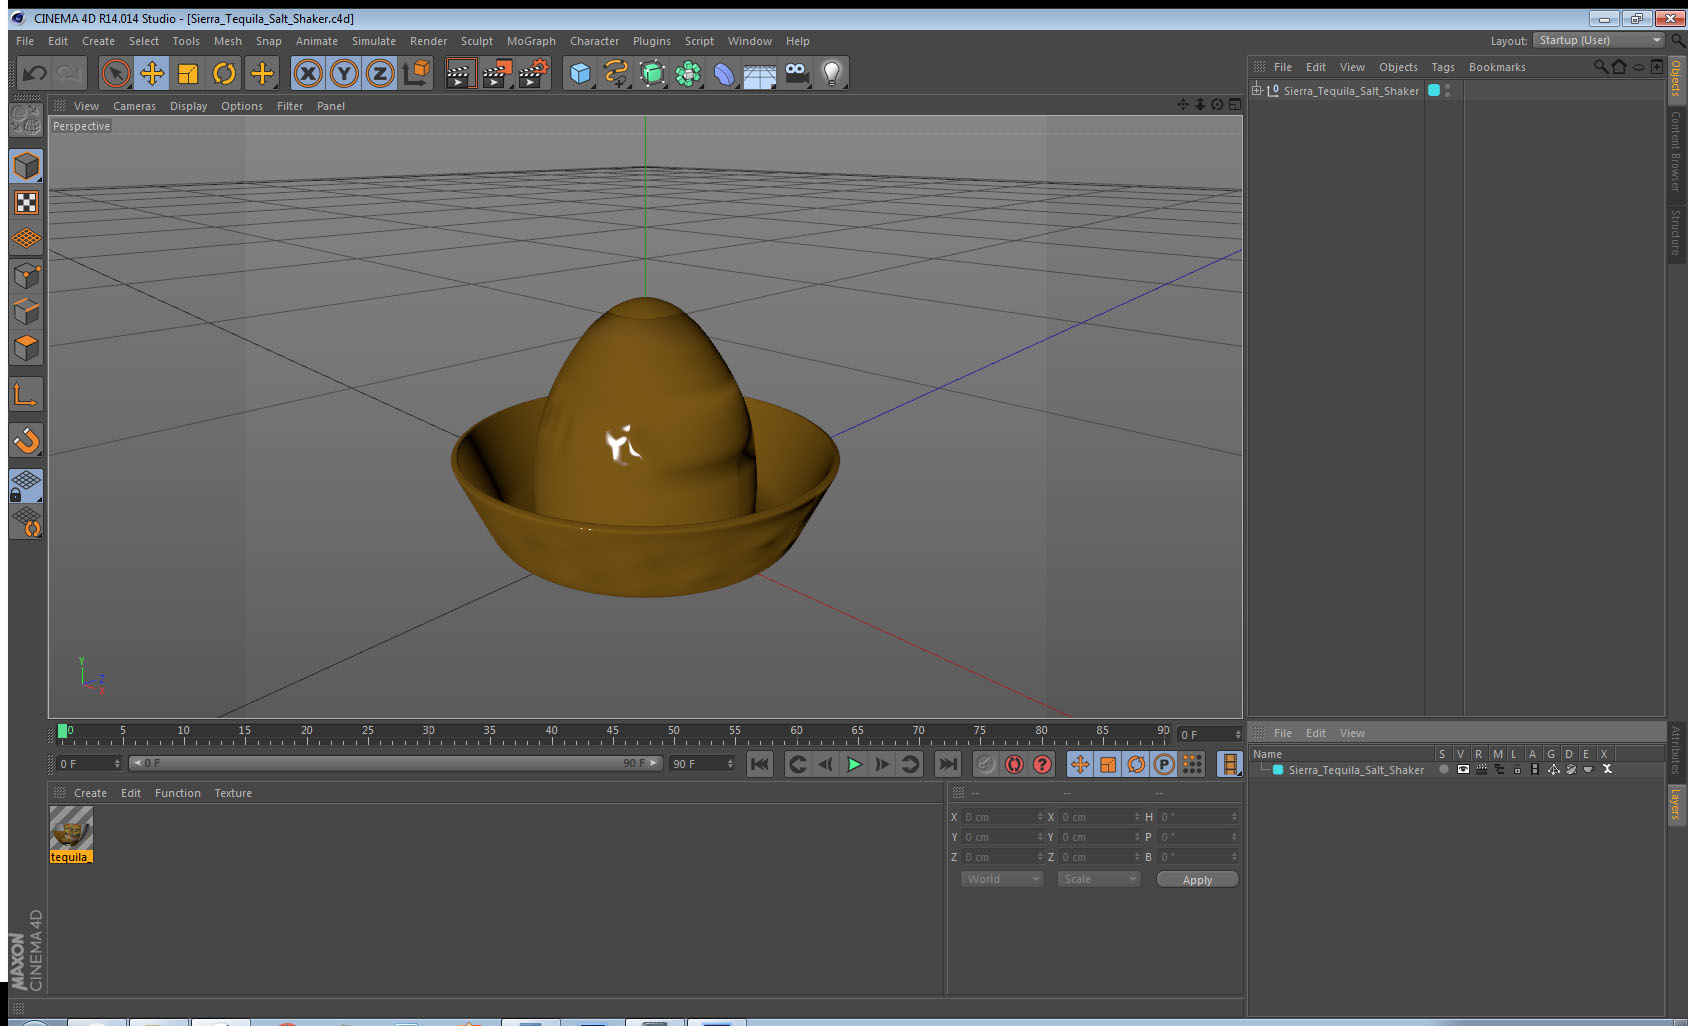The image size is (1688, 1026).
Task: Open Objects manager Tags menu
Action: 1442,67
